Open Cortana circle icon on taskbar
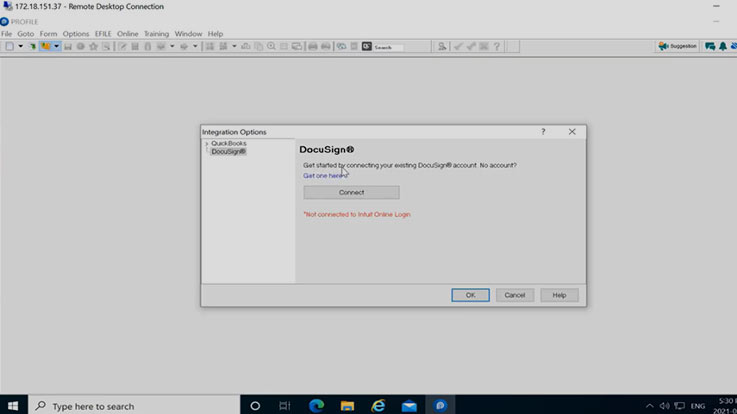Viewport: 737px width, 414px height. point(255,406)
